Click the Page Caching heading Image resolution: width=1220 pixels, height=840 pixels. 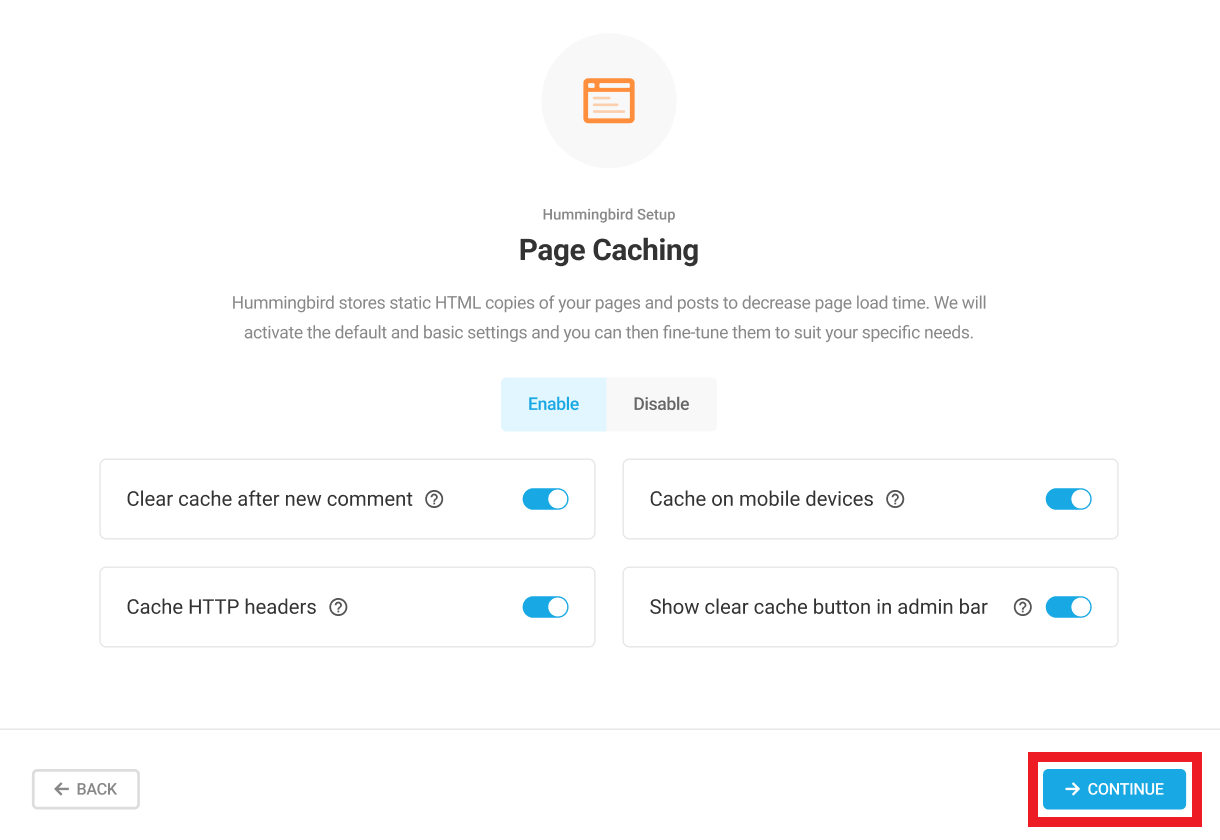(x=608, y=250)
